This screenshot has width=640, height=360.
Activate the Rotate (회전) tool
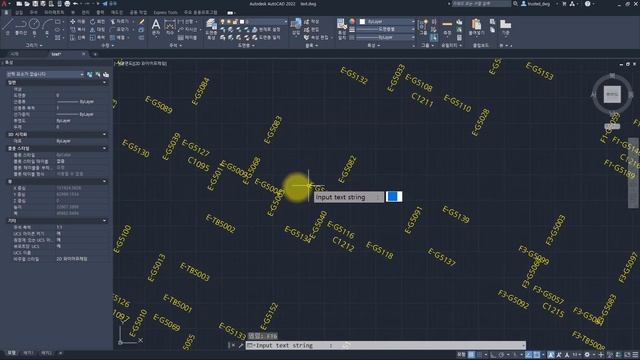click(97, 21)
